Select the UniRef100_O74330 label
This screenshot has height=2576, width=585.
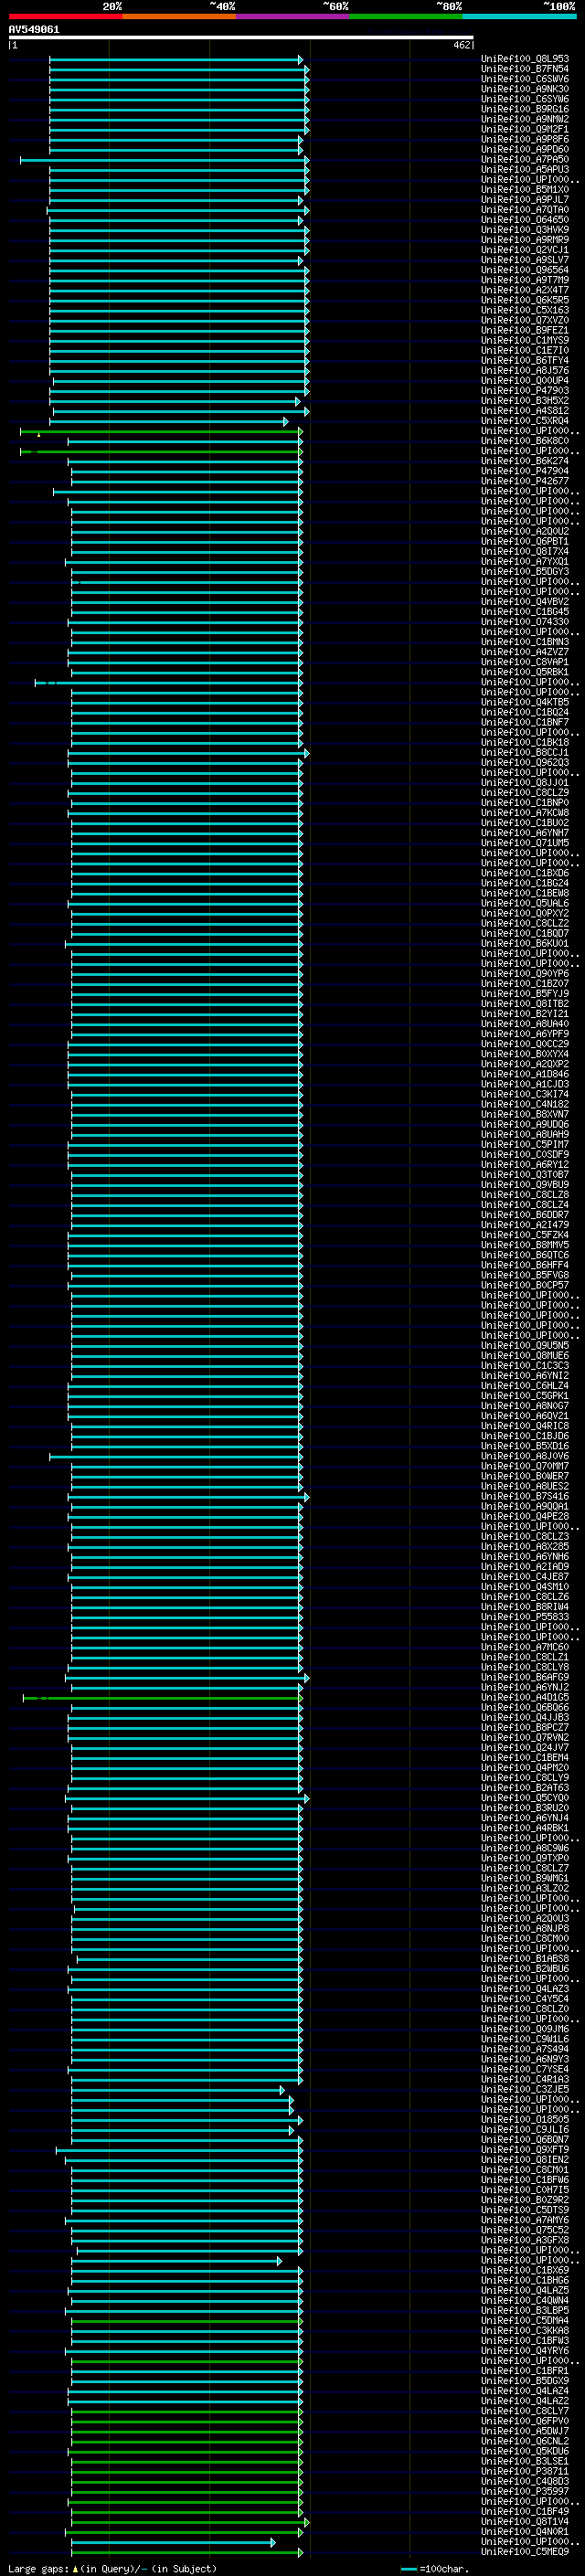[x=524, y=621]
